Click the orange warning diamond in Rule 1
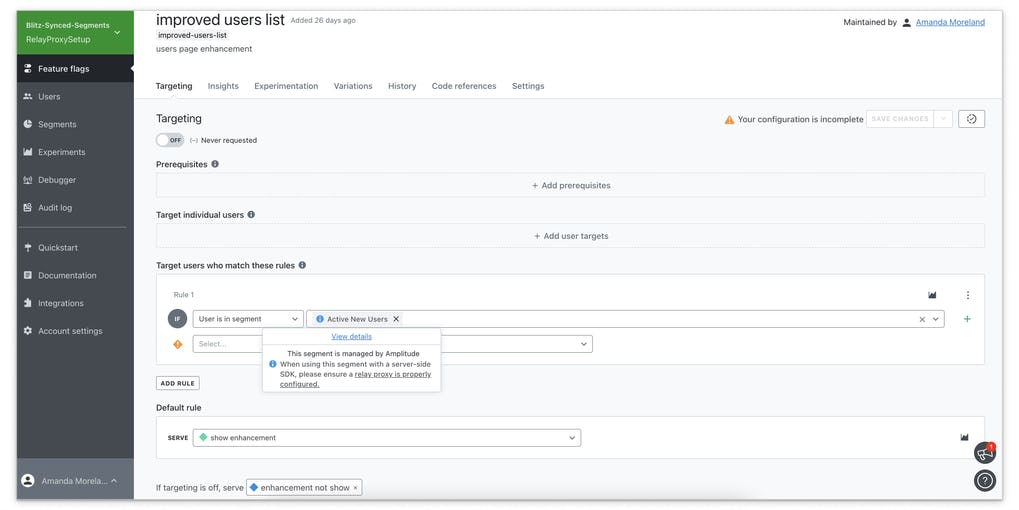Screen dimensions: 1019x510 coord(177,344)
